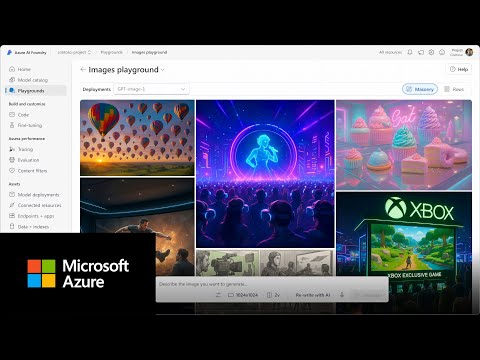Switch to Rows layout view
The height and width of the screenshot is (360, 480).
[454, 89]
